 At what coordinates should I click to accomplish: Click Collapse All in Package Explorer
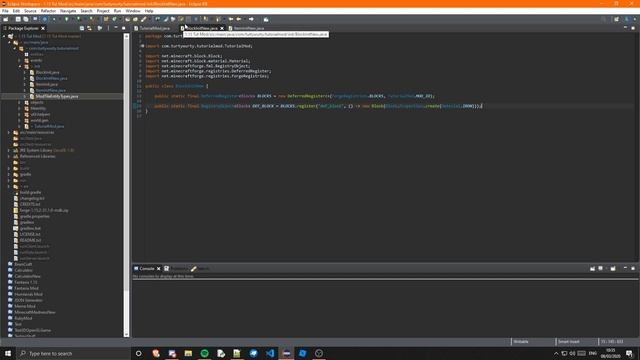pyautogui.click(x=82, y=28)
